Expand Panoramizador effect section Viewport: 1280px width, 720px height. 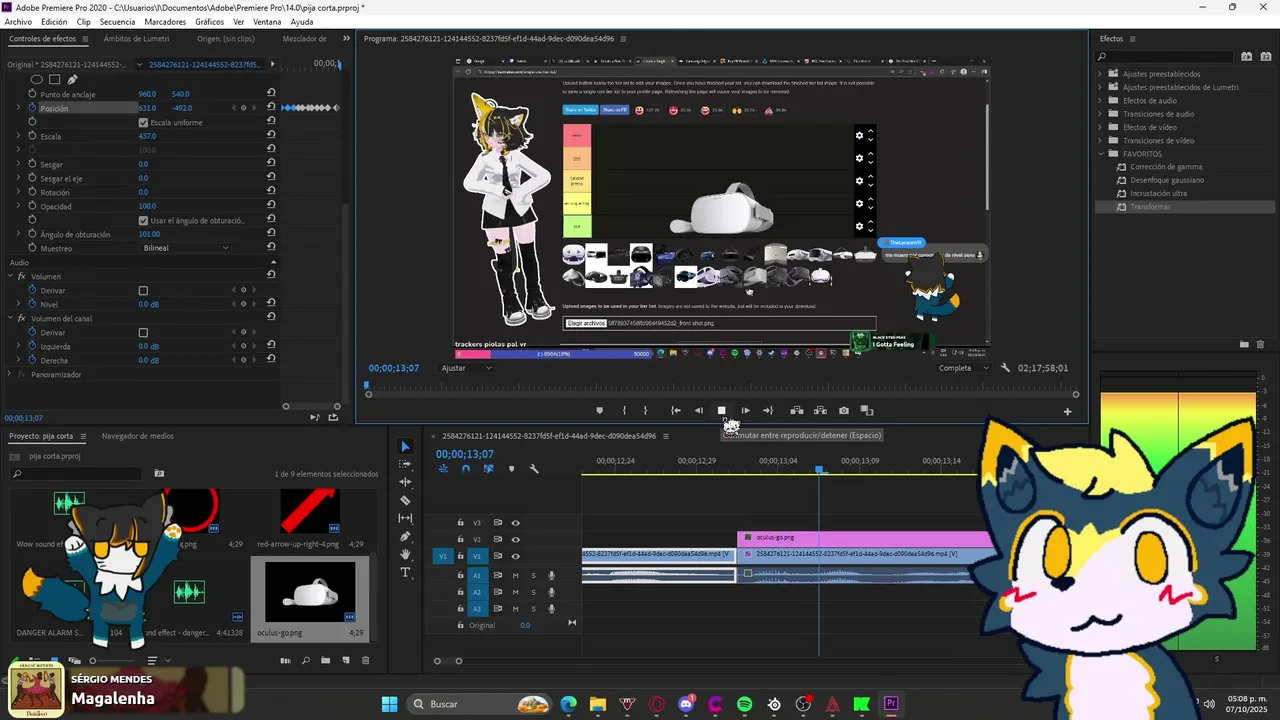click(9, 374)
